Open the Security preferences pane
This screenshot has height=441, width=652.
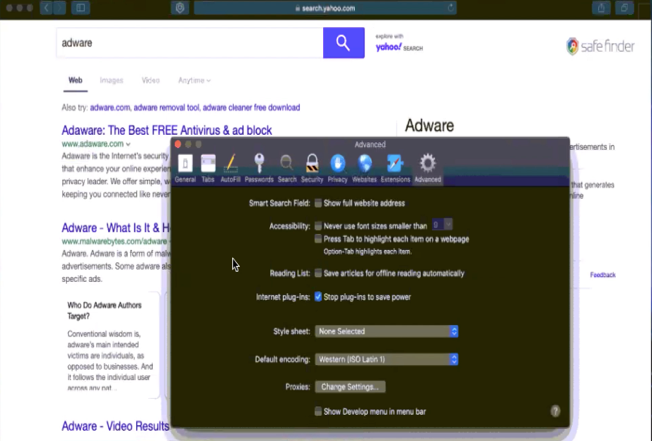point(312,168)
